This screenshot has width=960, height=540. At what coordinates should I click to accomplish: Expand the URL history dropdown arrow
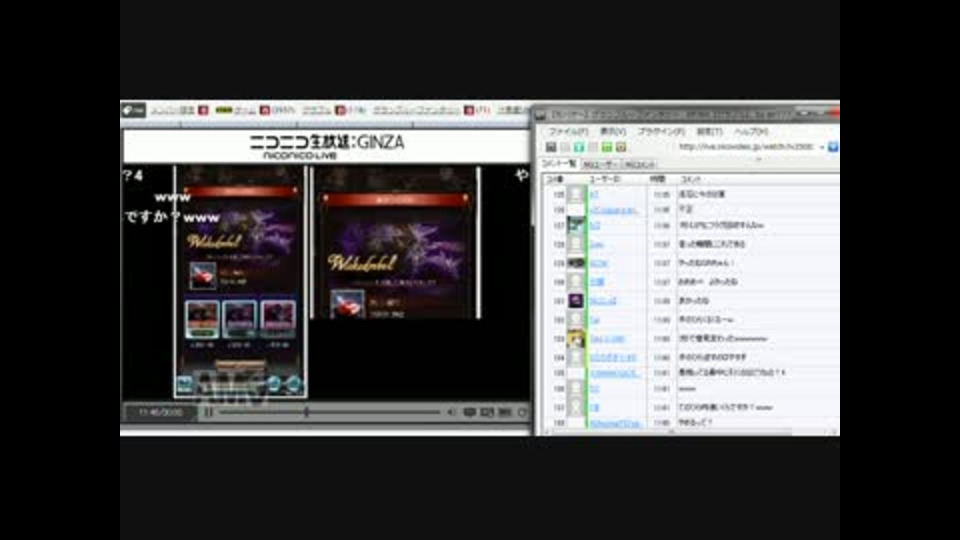tap(822, 147)
